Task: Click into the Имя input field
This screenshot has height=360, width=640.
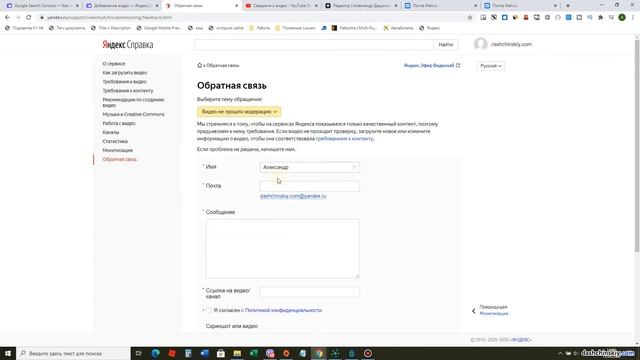Action: (x=310, y=167)
